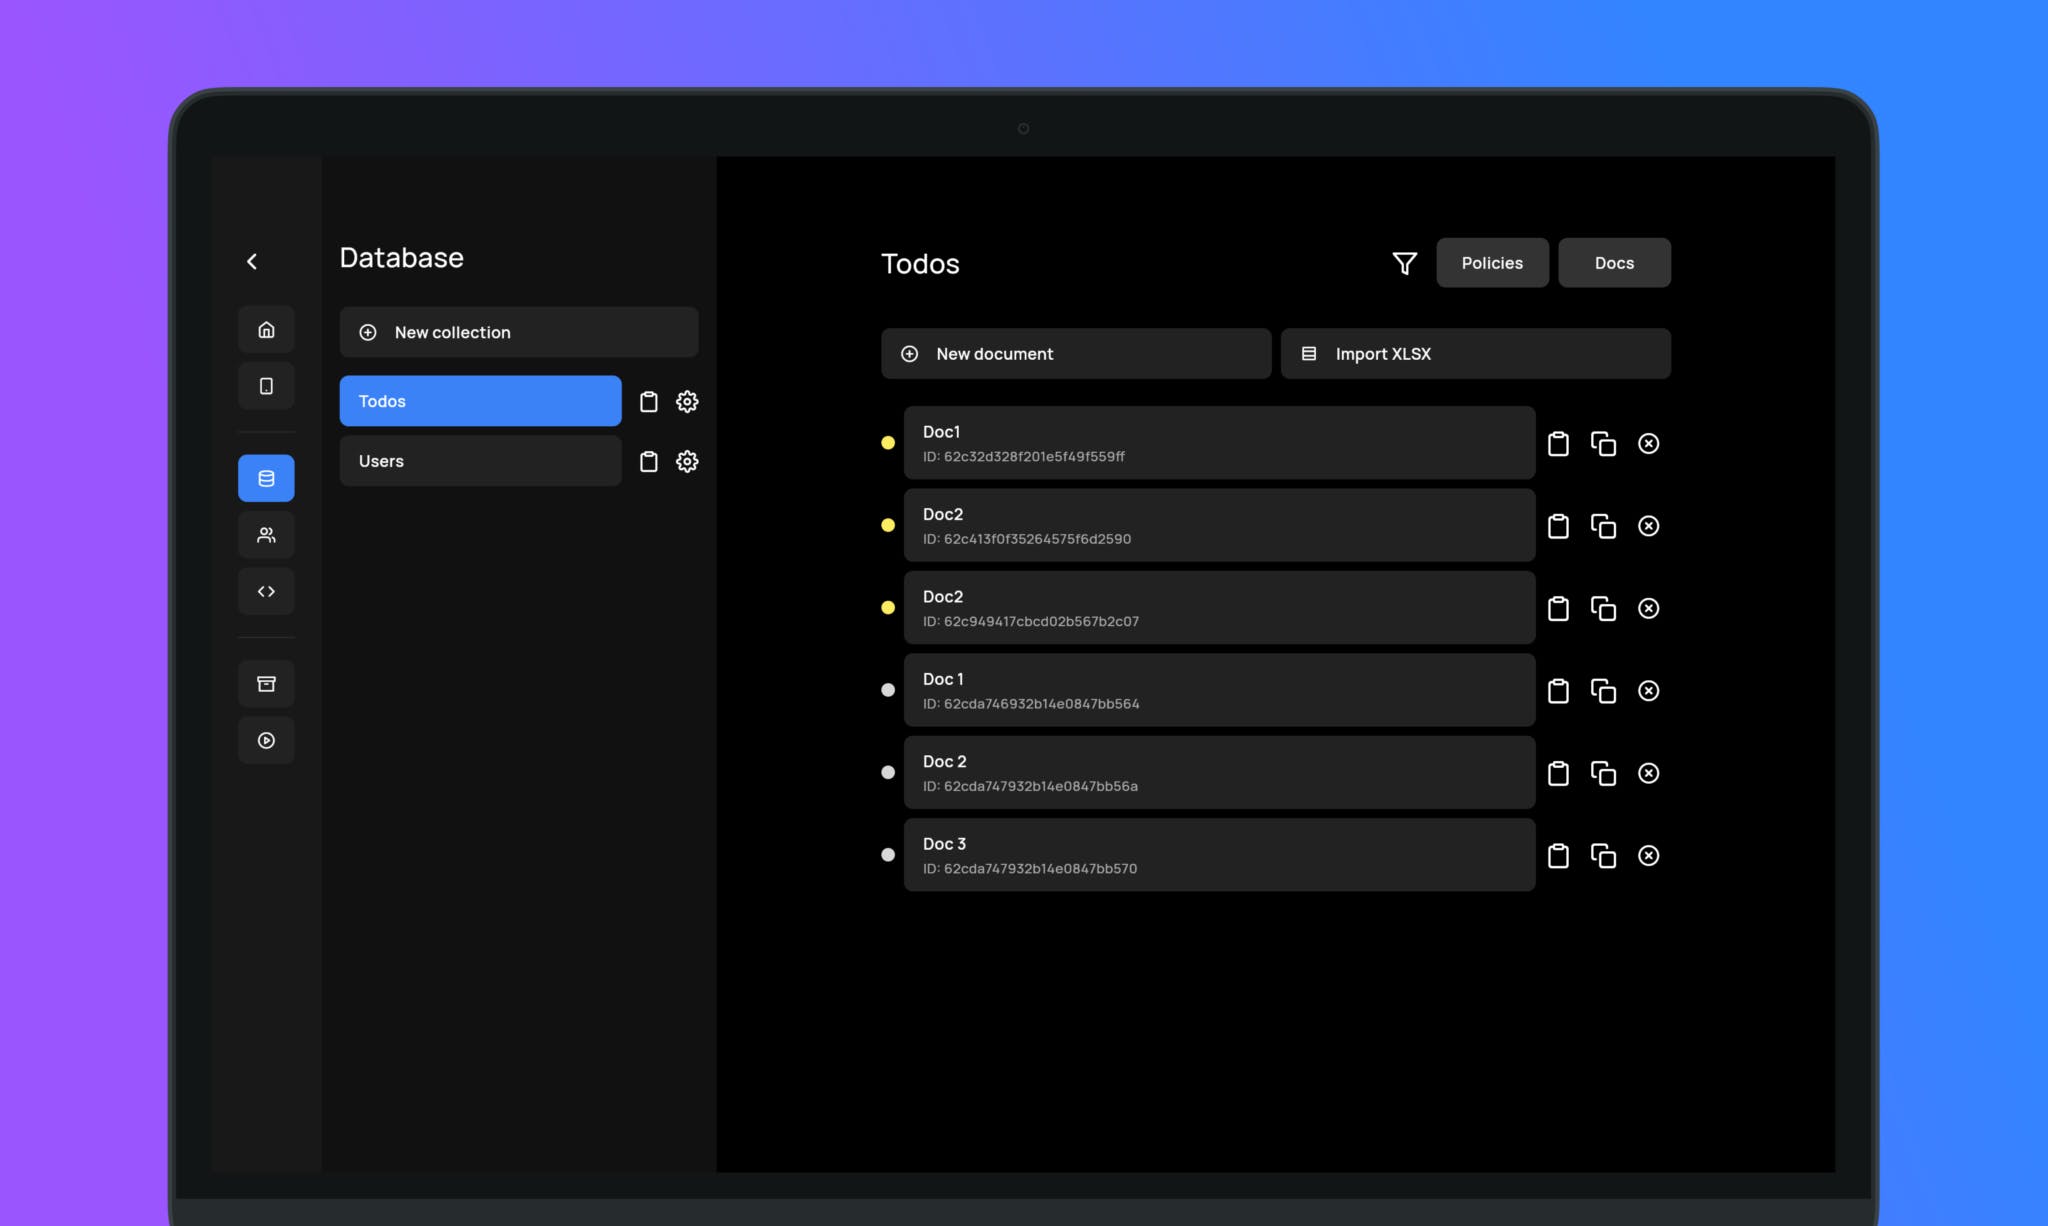Click the archive box sidebar icon
Image resolution: width=2048 pixels, height=1226 pixels.
click(x=266, y=684)
